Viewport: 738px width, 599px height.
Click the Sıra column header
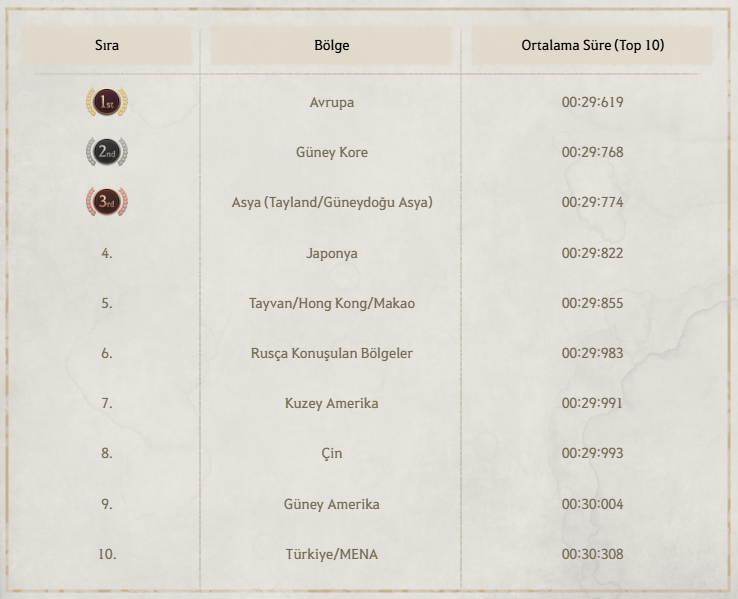coord(107,46)
